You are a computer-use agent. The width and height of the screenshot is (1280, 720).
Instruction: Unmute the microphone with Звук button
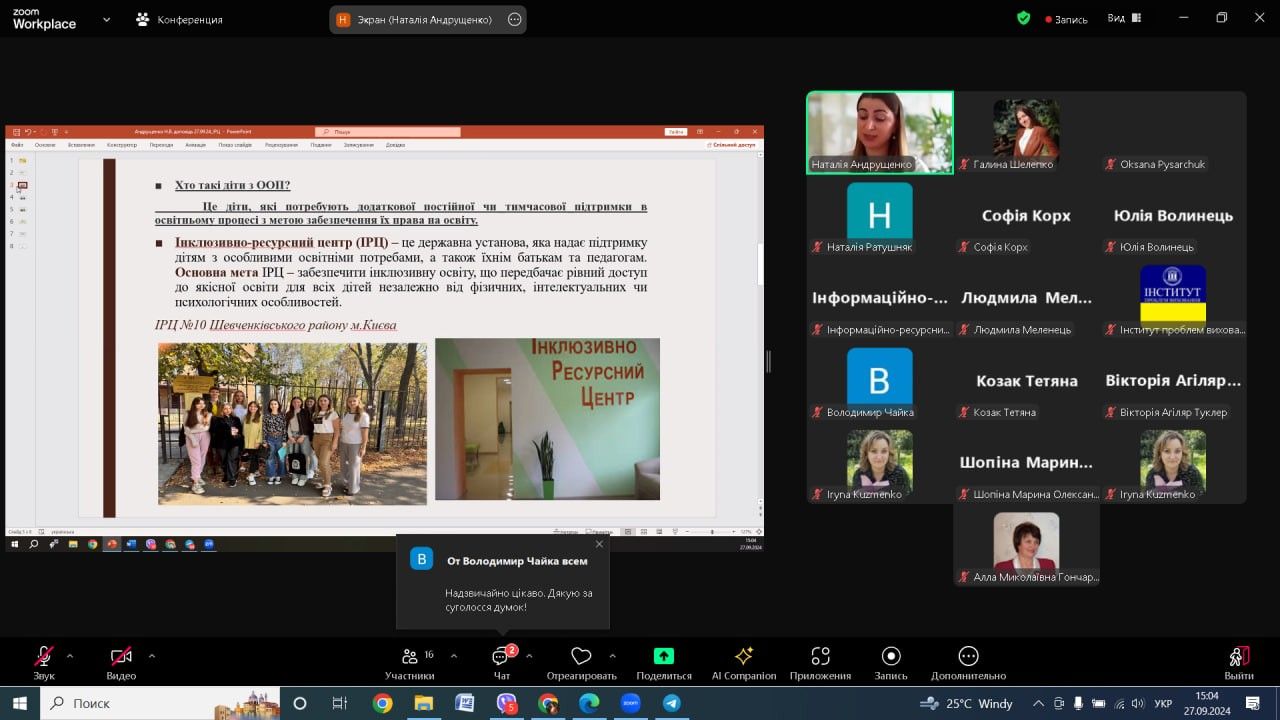coord(44,663)
